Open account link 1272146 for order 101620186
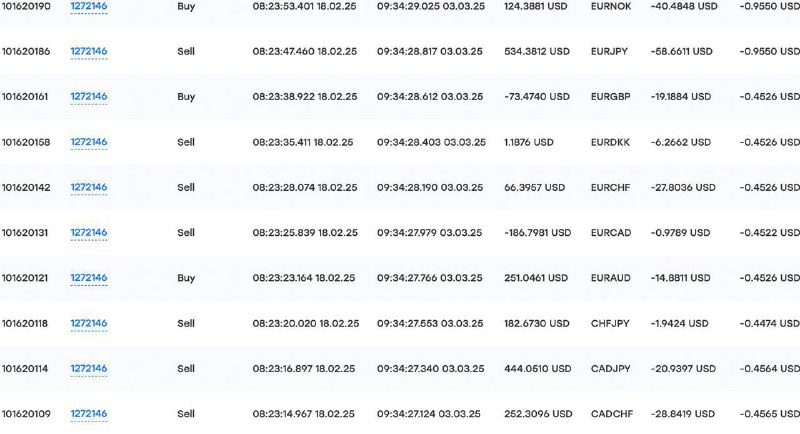Viewport: 800px width, 434px height. coord(89,51)
